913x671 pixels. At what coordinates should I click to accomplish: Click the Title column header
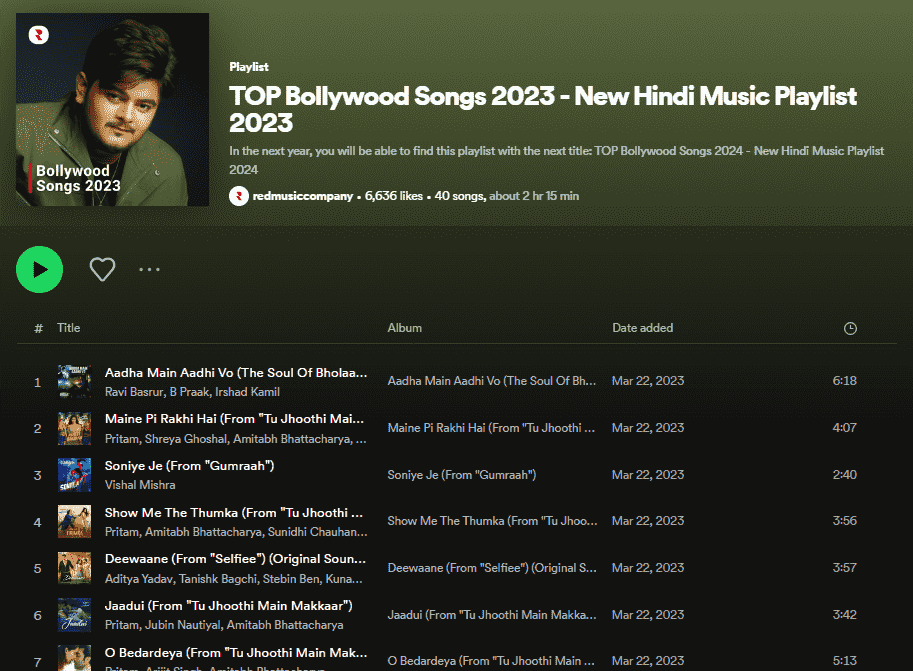pos(69,328)
